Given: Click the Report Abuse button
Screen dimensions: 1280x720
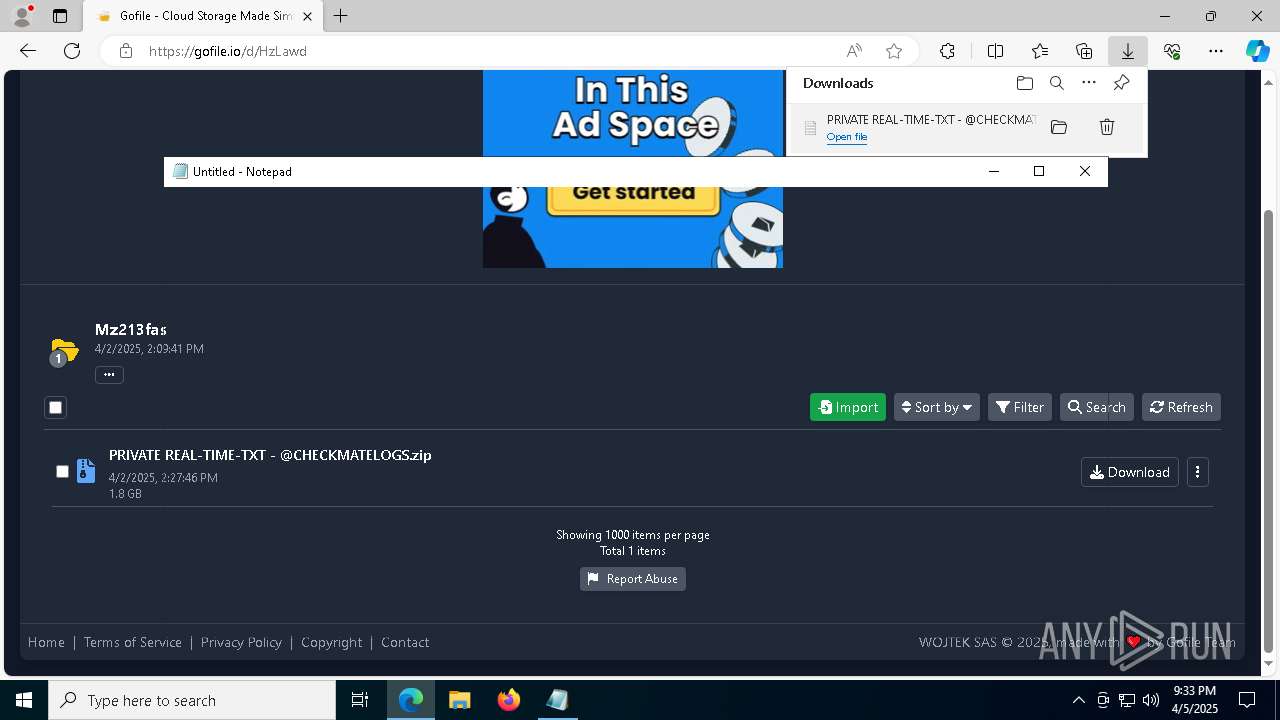Looking at the screenshot, I should tap(633, 579).
